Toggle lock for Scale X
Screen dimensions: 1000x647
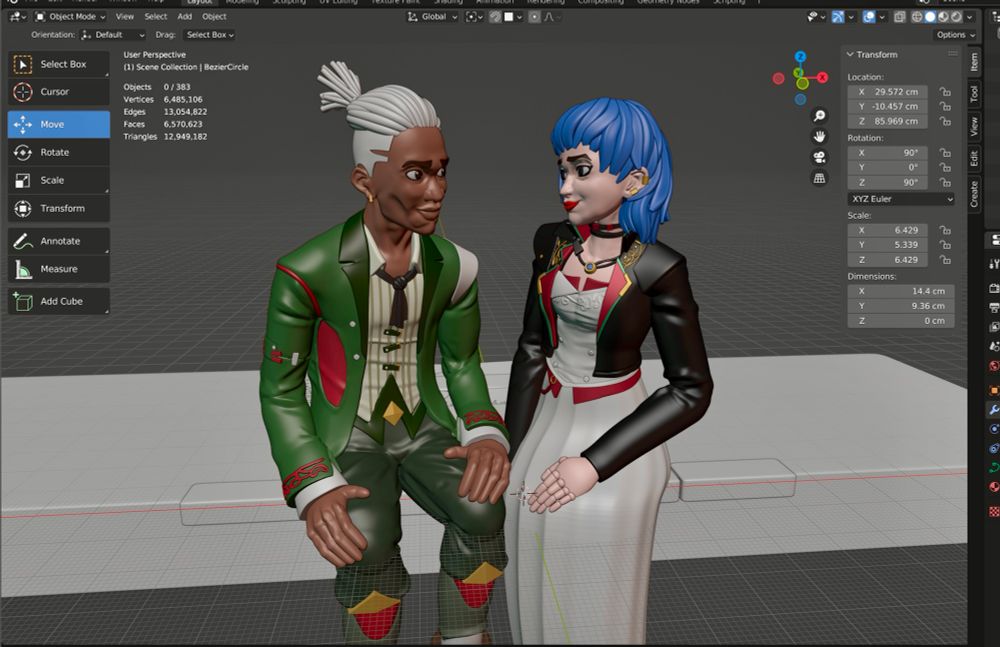[x=945, y=230]
